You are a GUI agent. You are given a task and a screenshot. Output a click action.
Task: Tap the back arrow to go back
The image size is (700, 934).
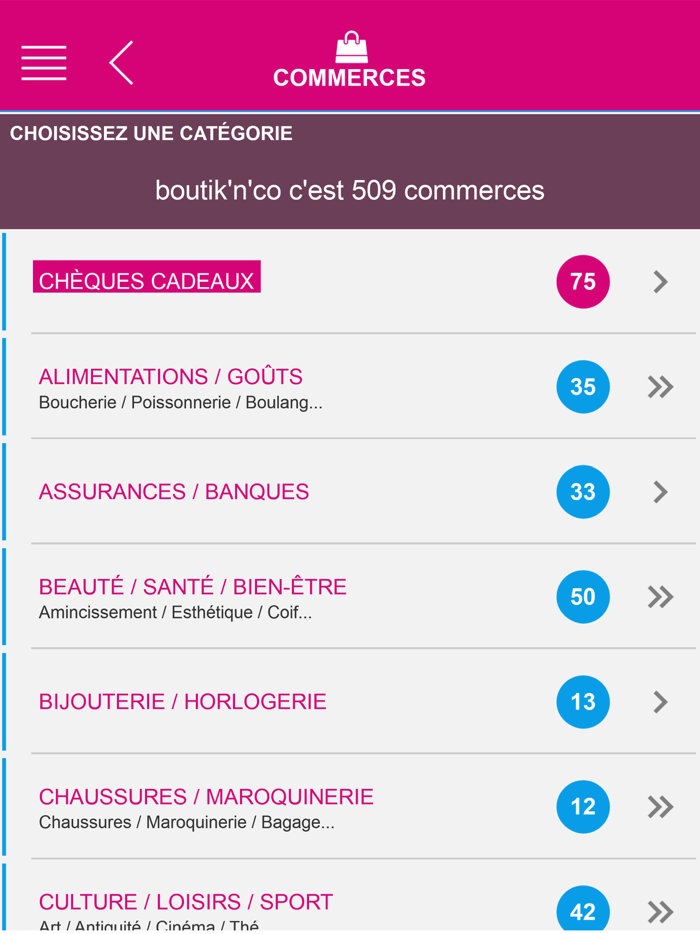120,62
